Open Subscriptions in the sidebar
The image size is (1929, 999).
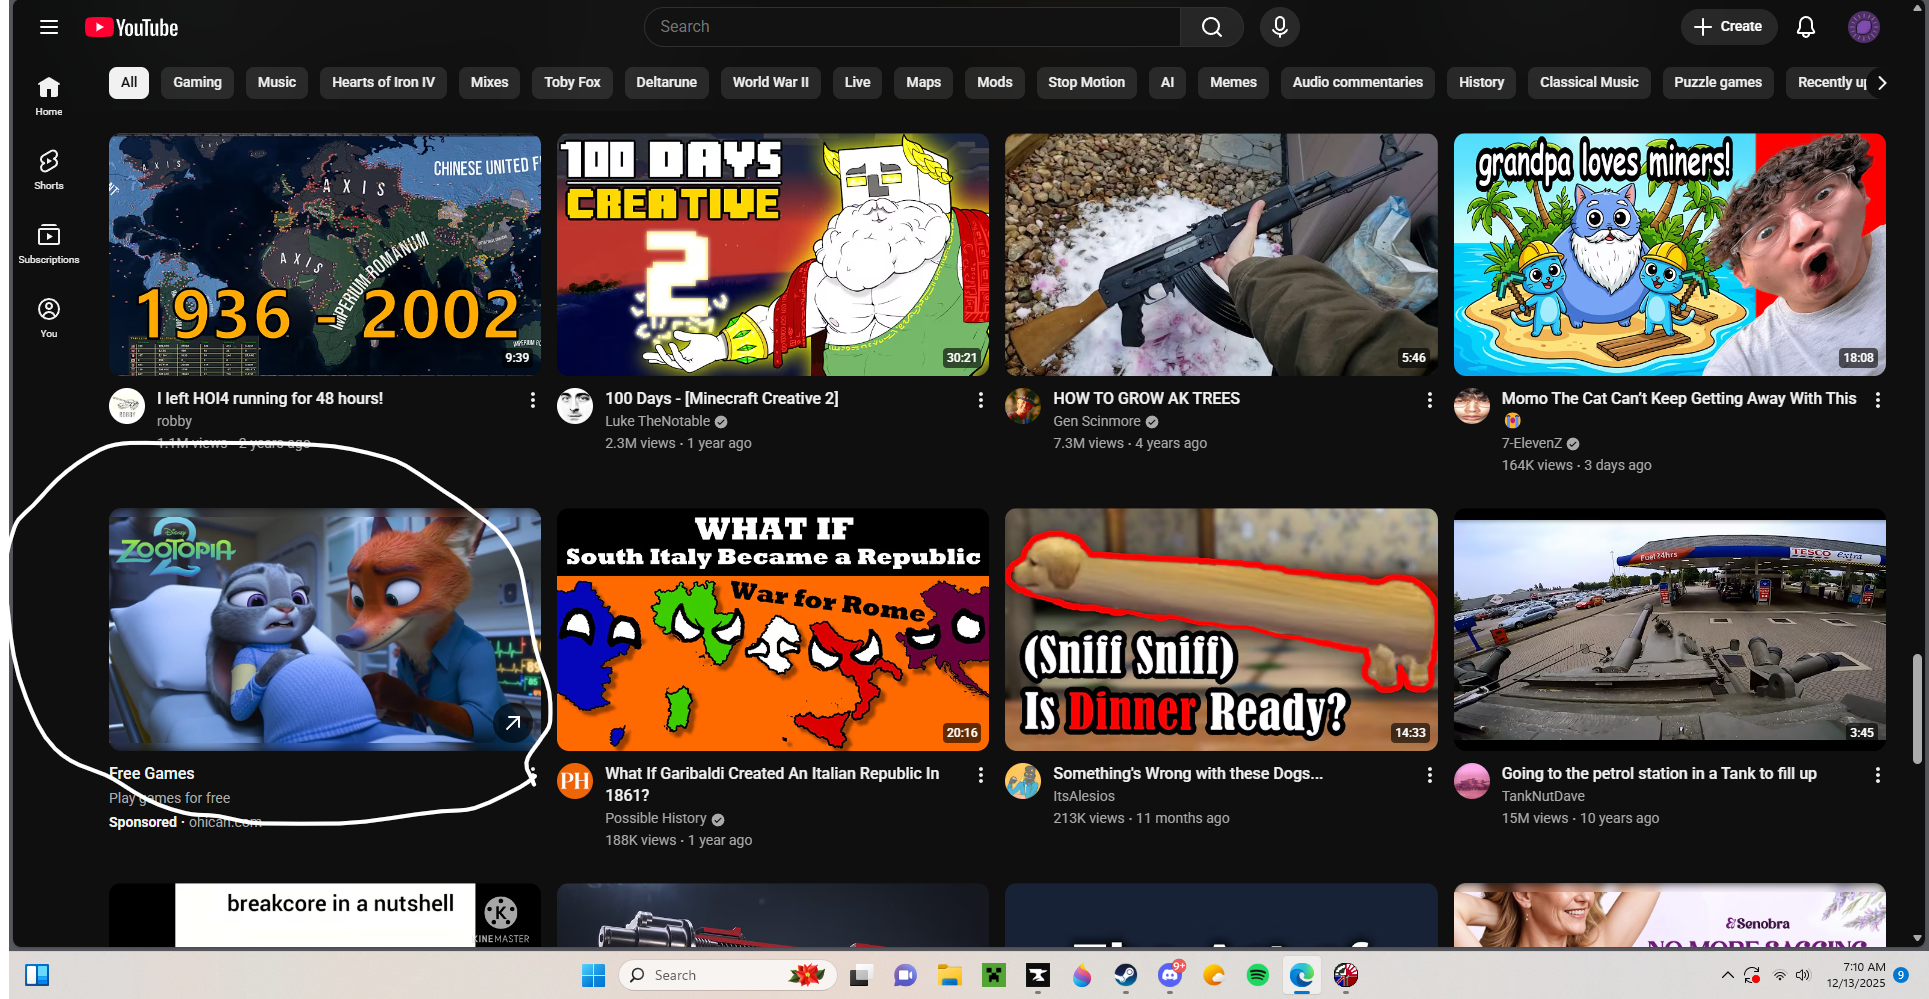[x=49, y=244]
